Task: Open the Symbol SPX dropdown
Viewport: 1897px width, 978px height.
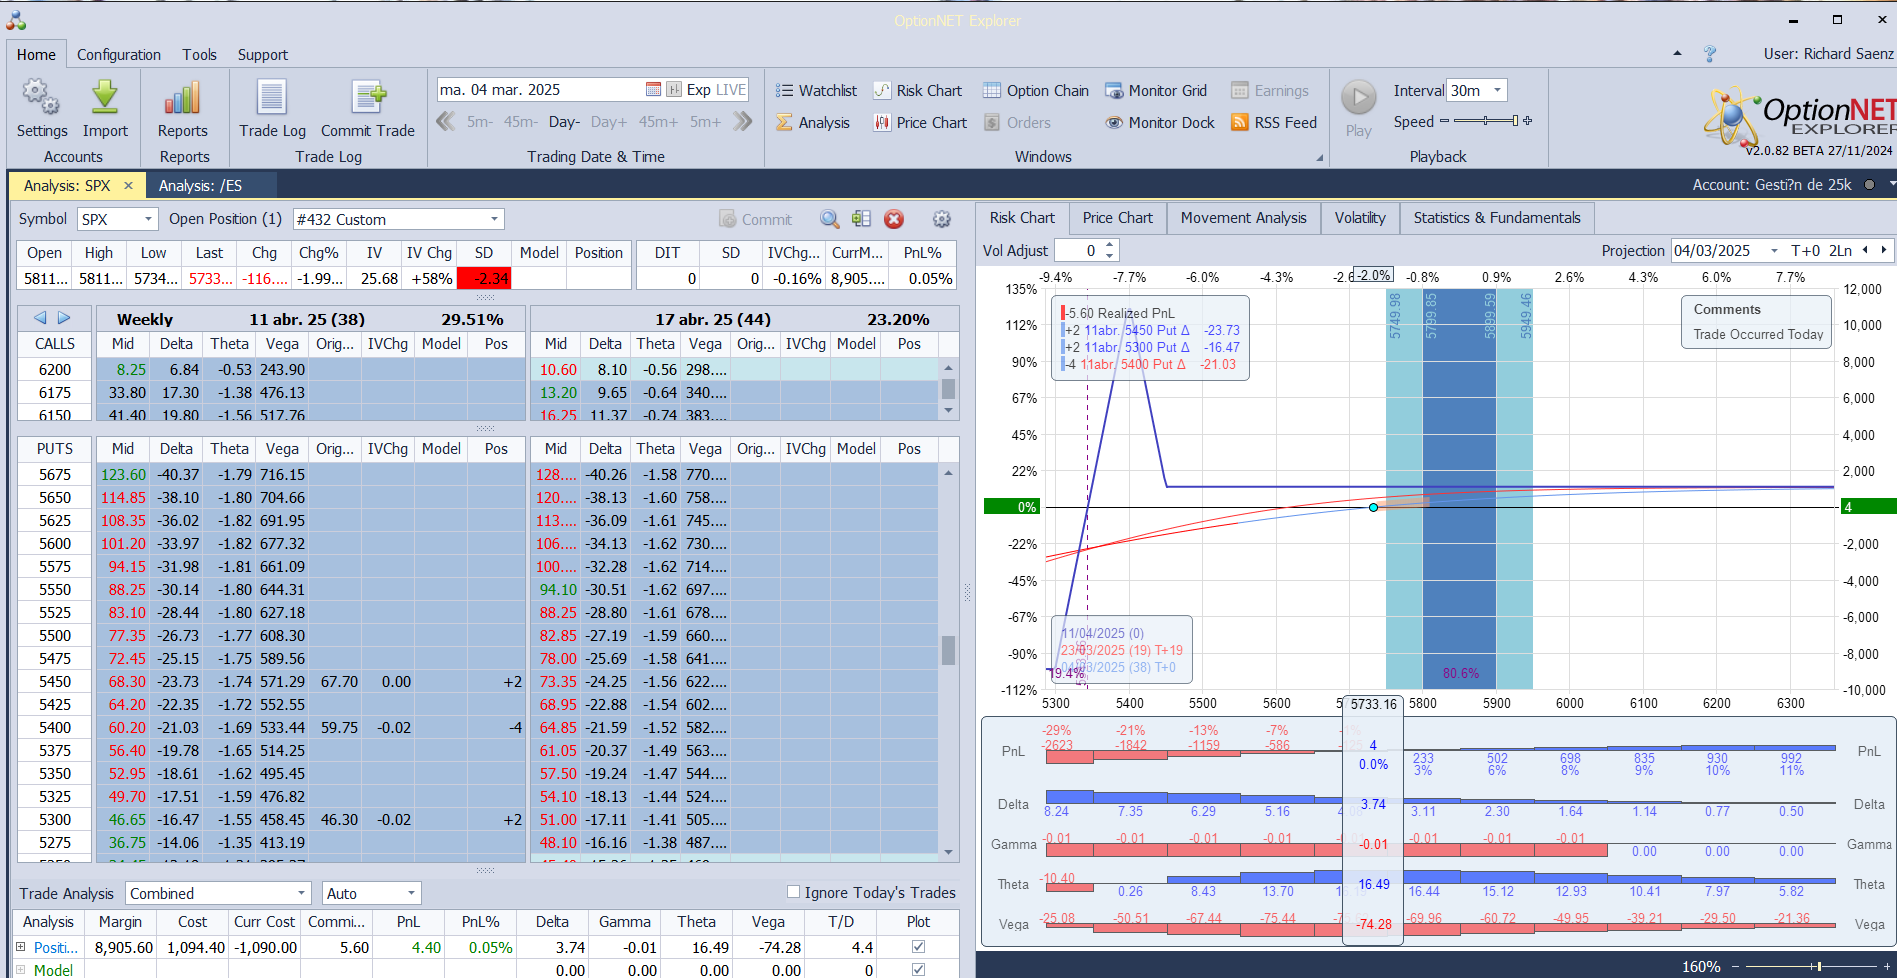Action: [149, 219]
